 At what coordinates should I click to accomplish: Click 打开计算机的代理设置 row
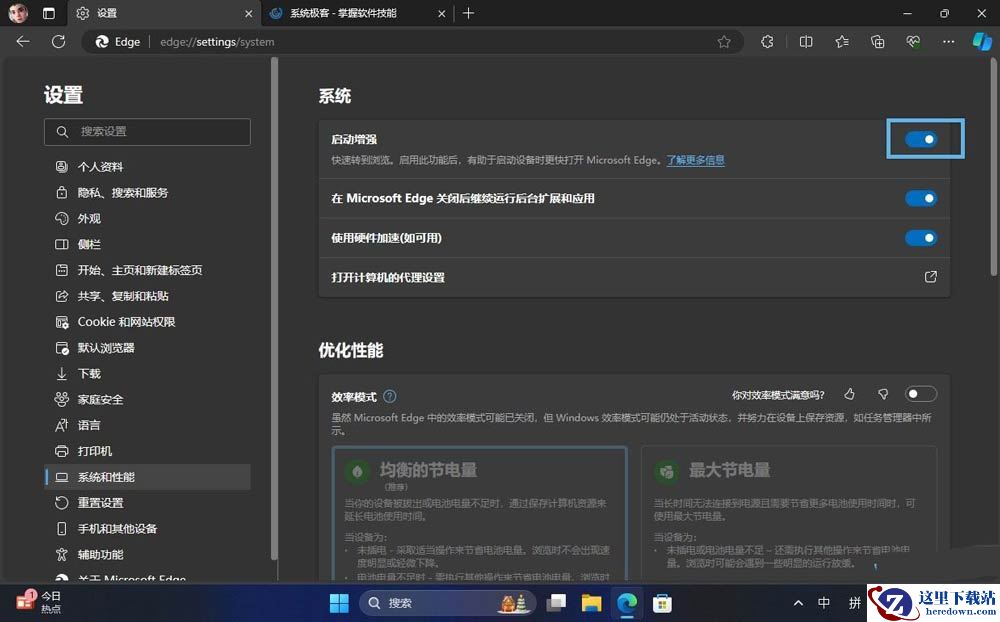(634, 277)
